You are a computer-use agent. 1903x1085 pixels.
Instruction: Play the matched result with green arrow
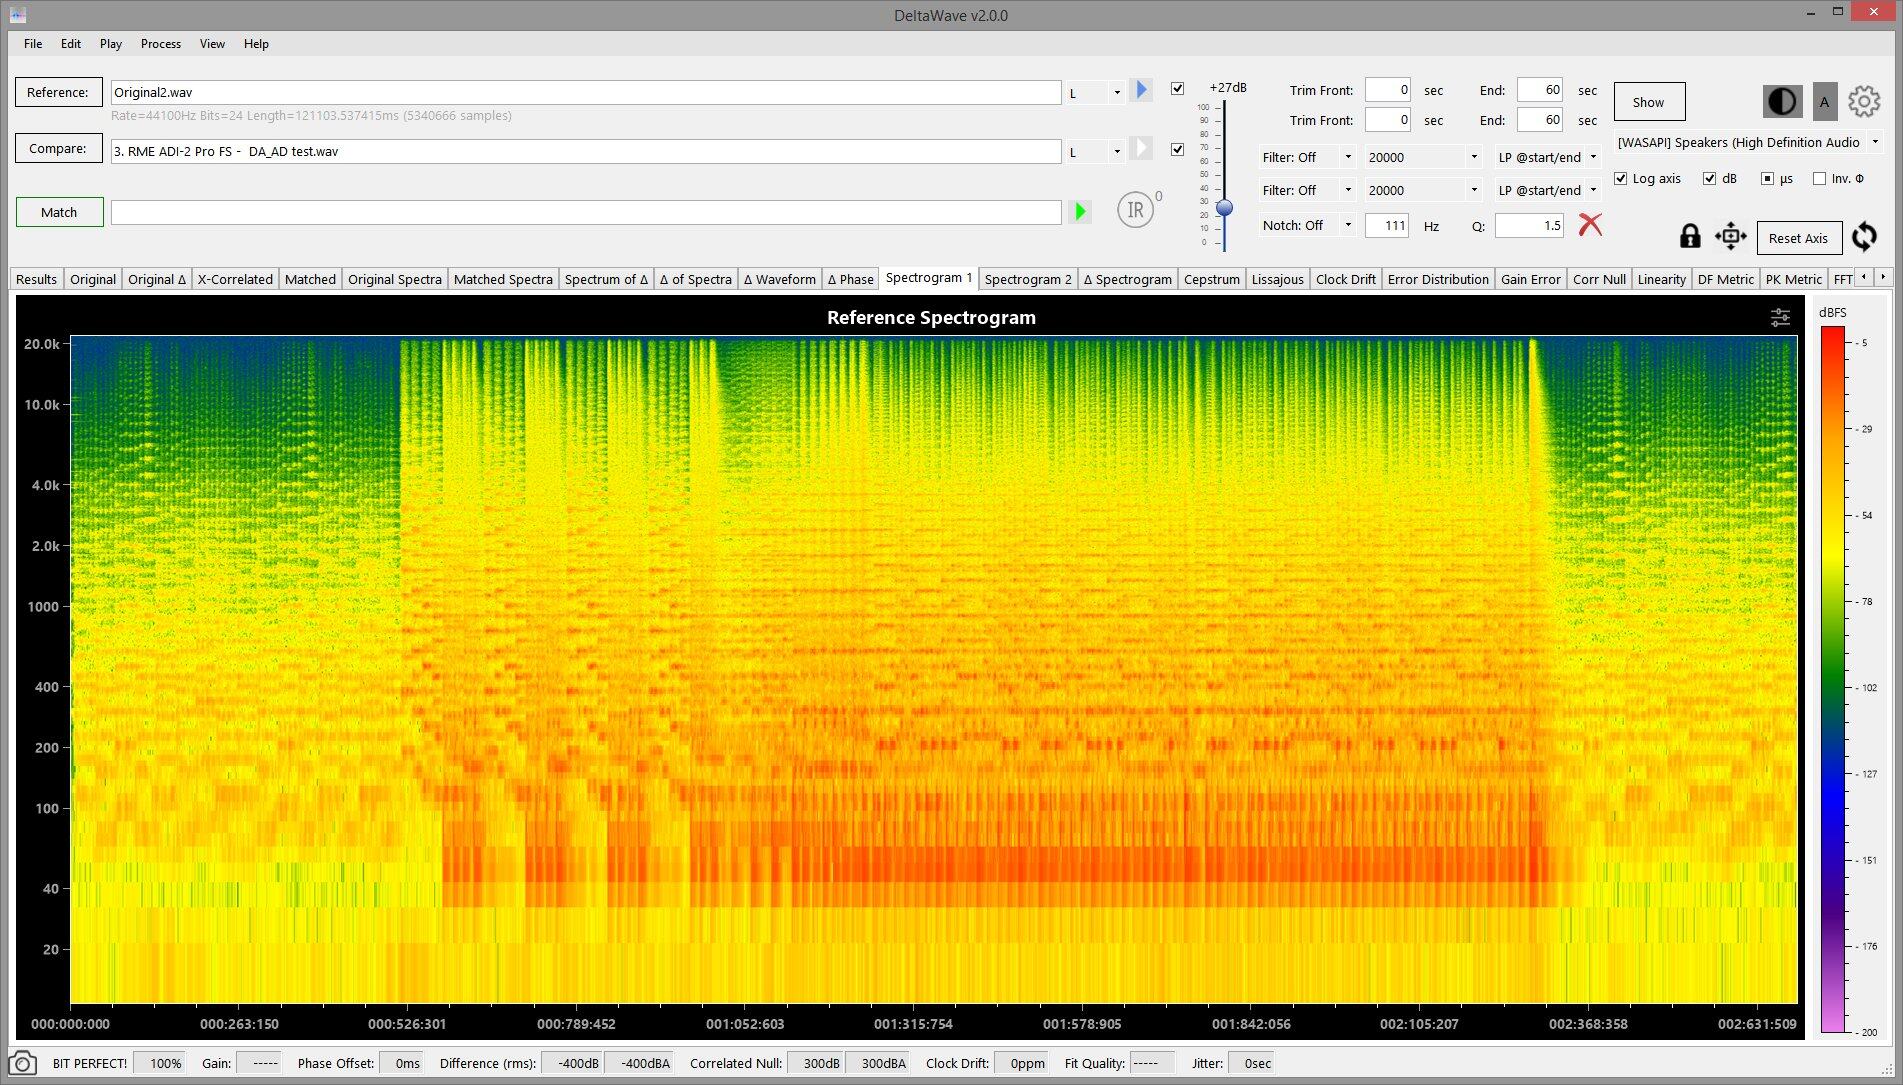1080,211
